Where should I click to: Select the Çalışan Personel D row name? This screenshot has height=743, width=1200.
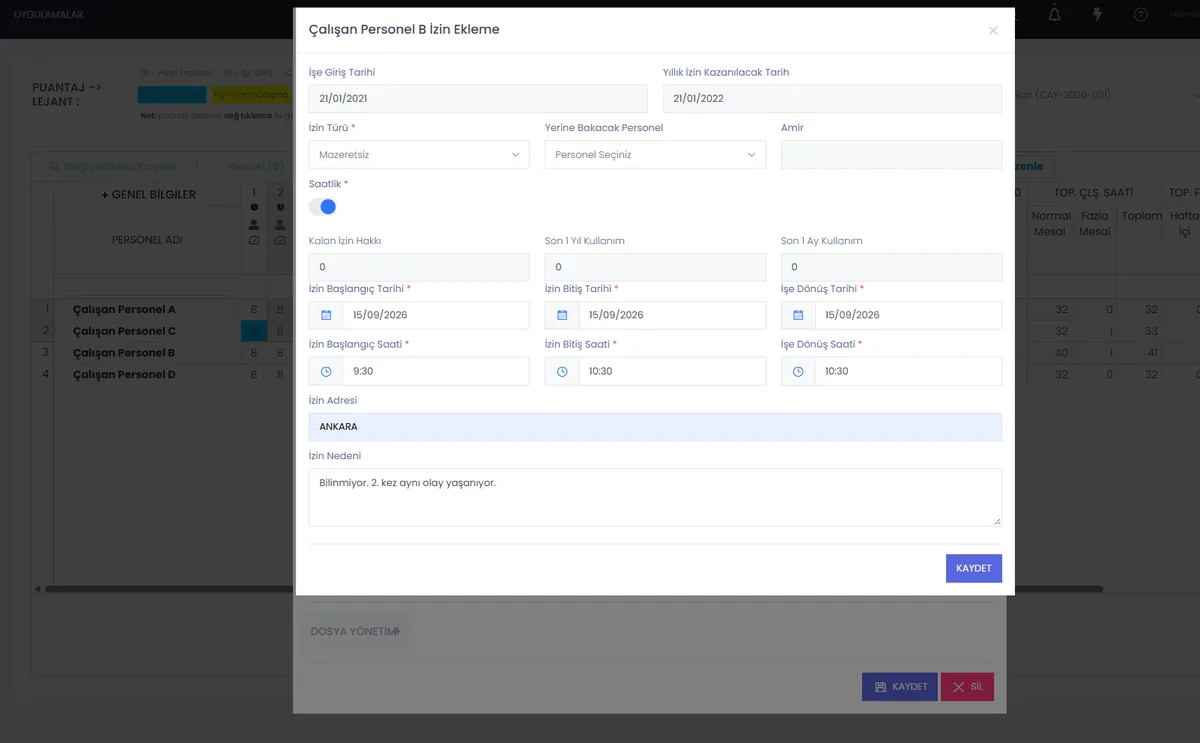point(124,376)
